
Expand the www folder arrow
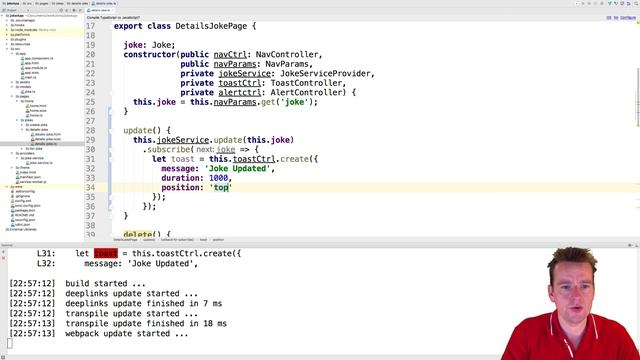tap(7, 187)
